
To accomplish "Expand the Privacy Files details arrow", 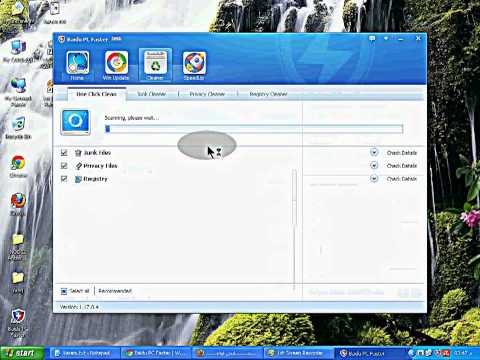I will pos(374,166).
